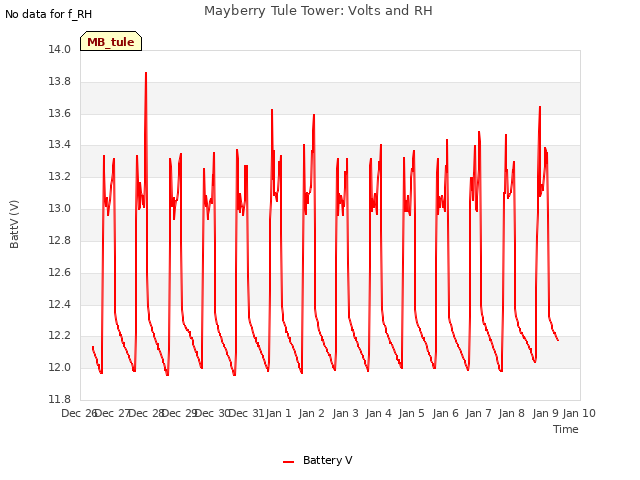Image resolution: width=640 pixels, height=480 pixels.
Task: Click the 13.6 y-axis tick label
Action: tap(60, 113)
